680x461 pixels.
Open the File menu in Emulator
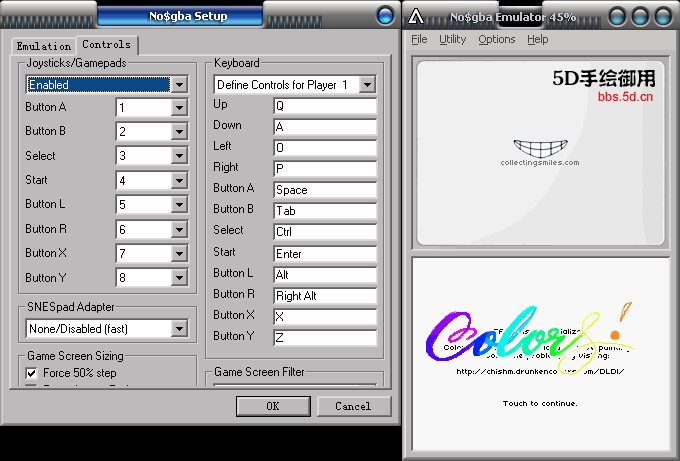(419, 39)
